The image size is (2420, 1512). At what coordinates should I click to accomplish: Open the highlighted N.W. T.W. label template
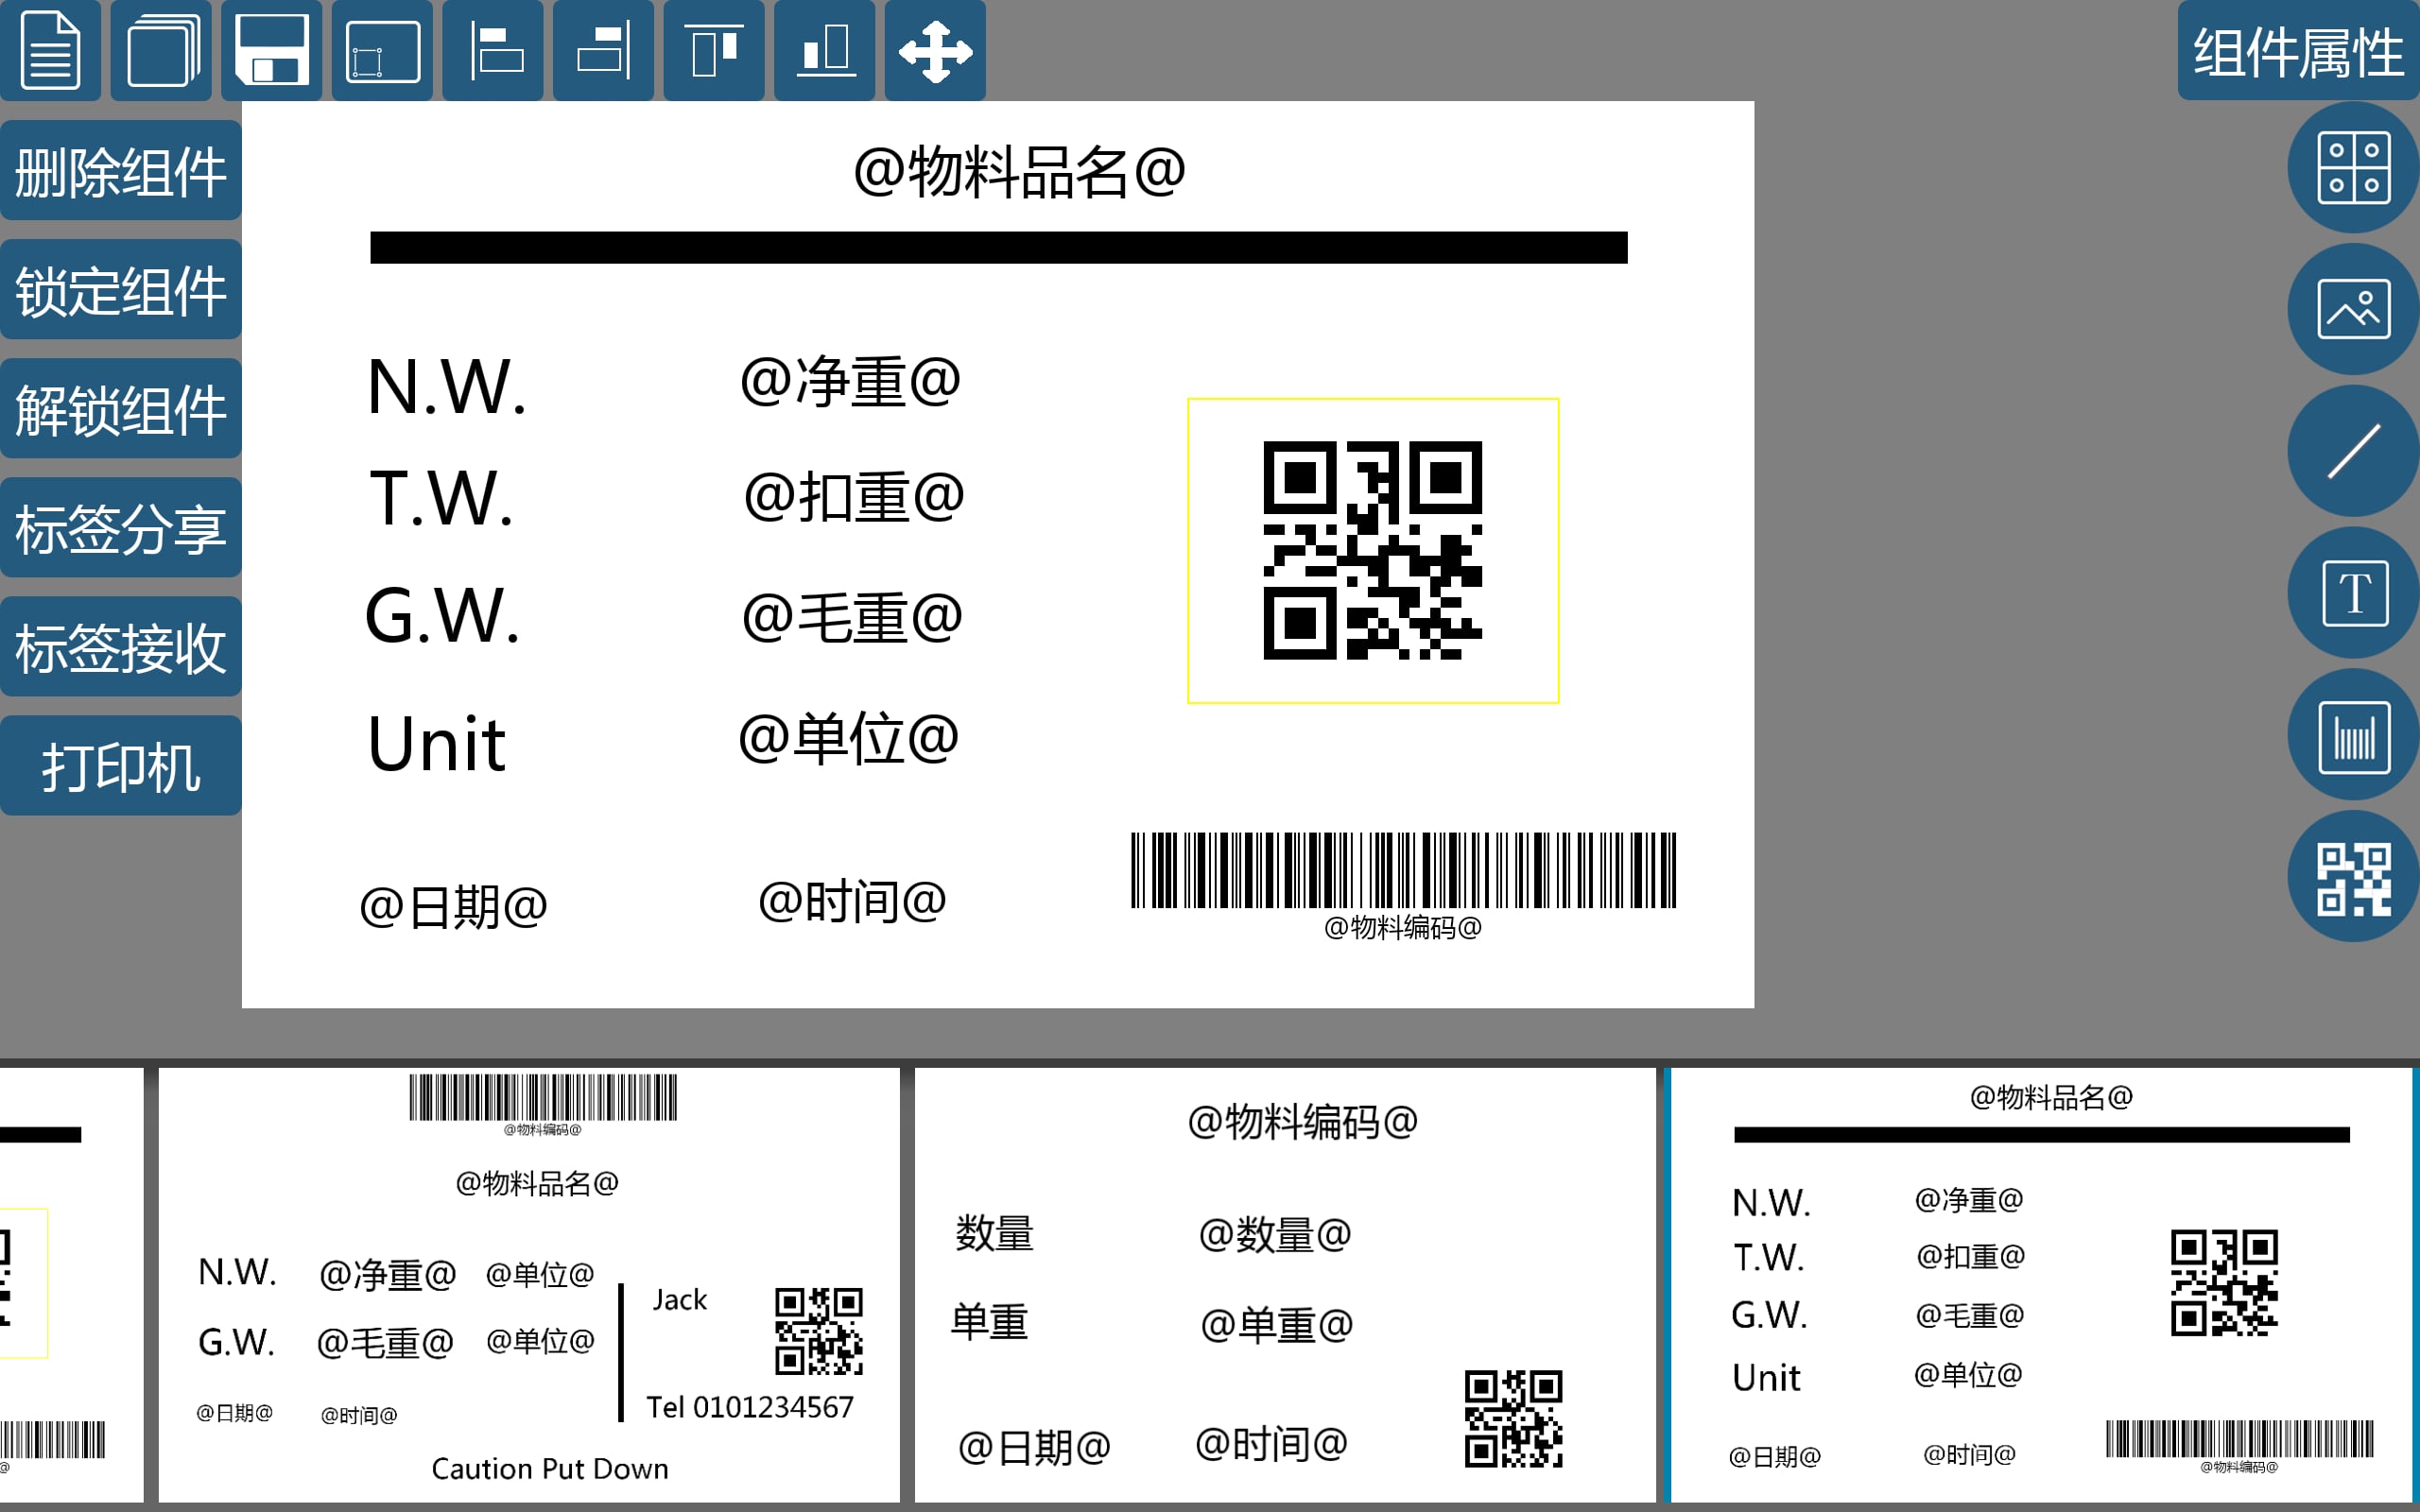2041,1285
